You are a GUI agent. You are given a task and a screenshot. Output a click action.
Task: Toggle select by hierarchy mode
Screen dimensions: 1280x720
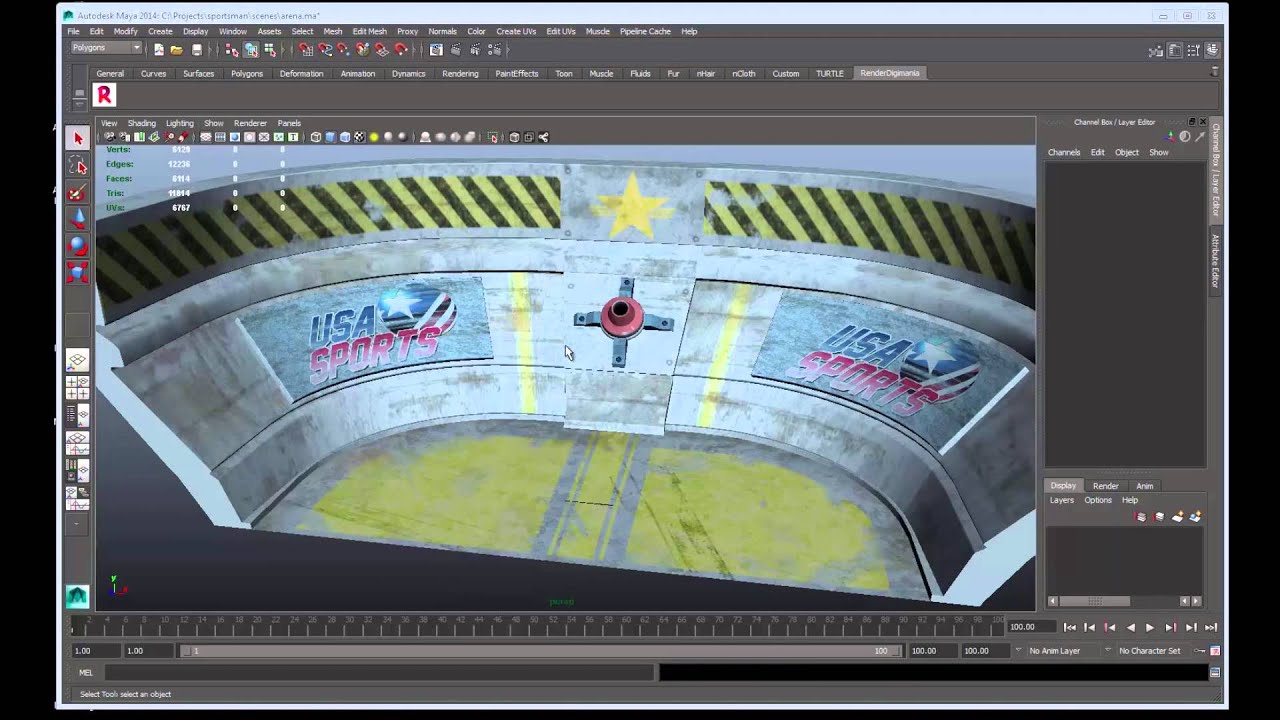(x=232, y=50)
